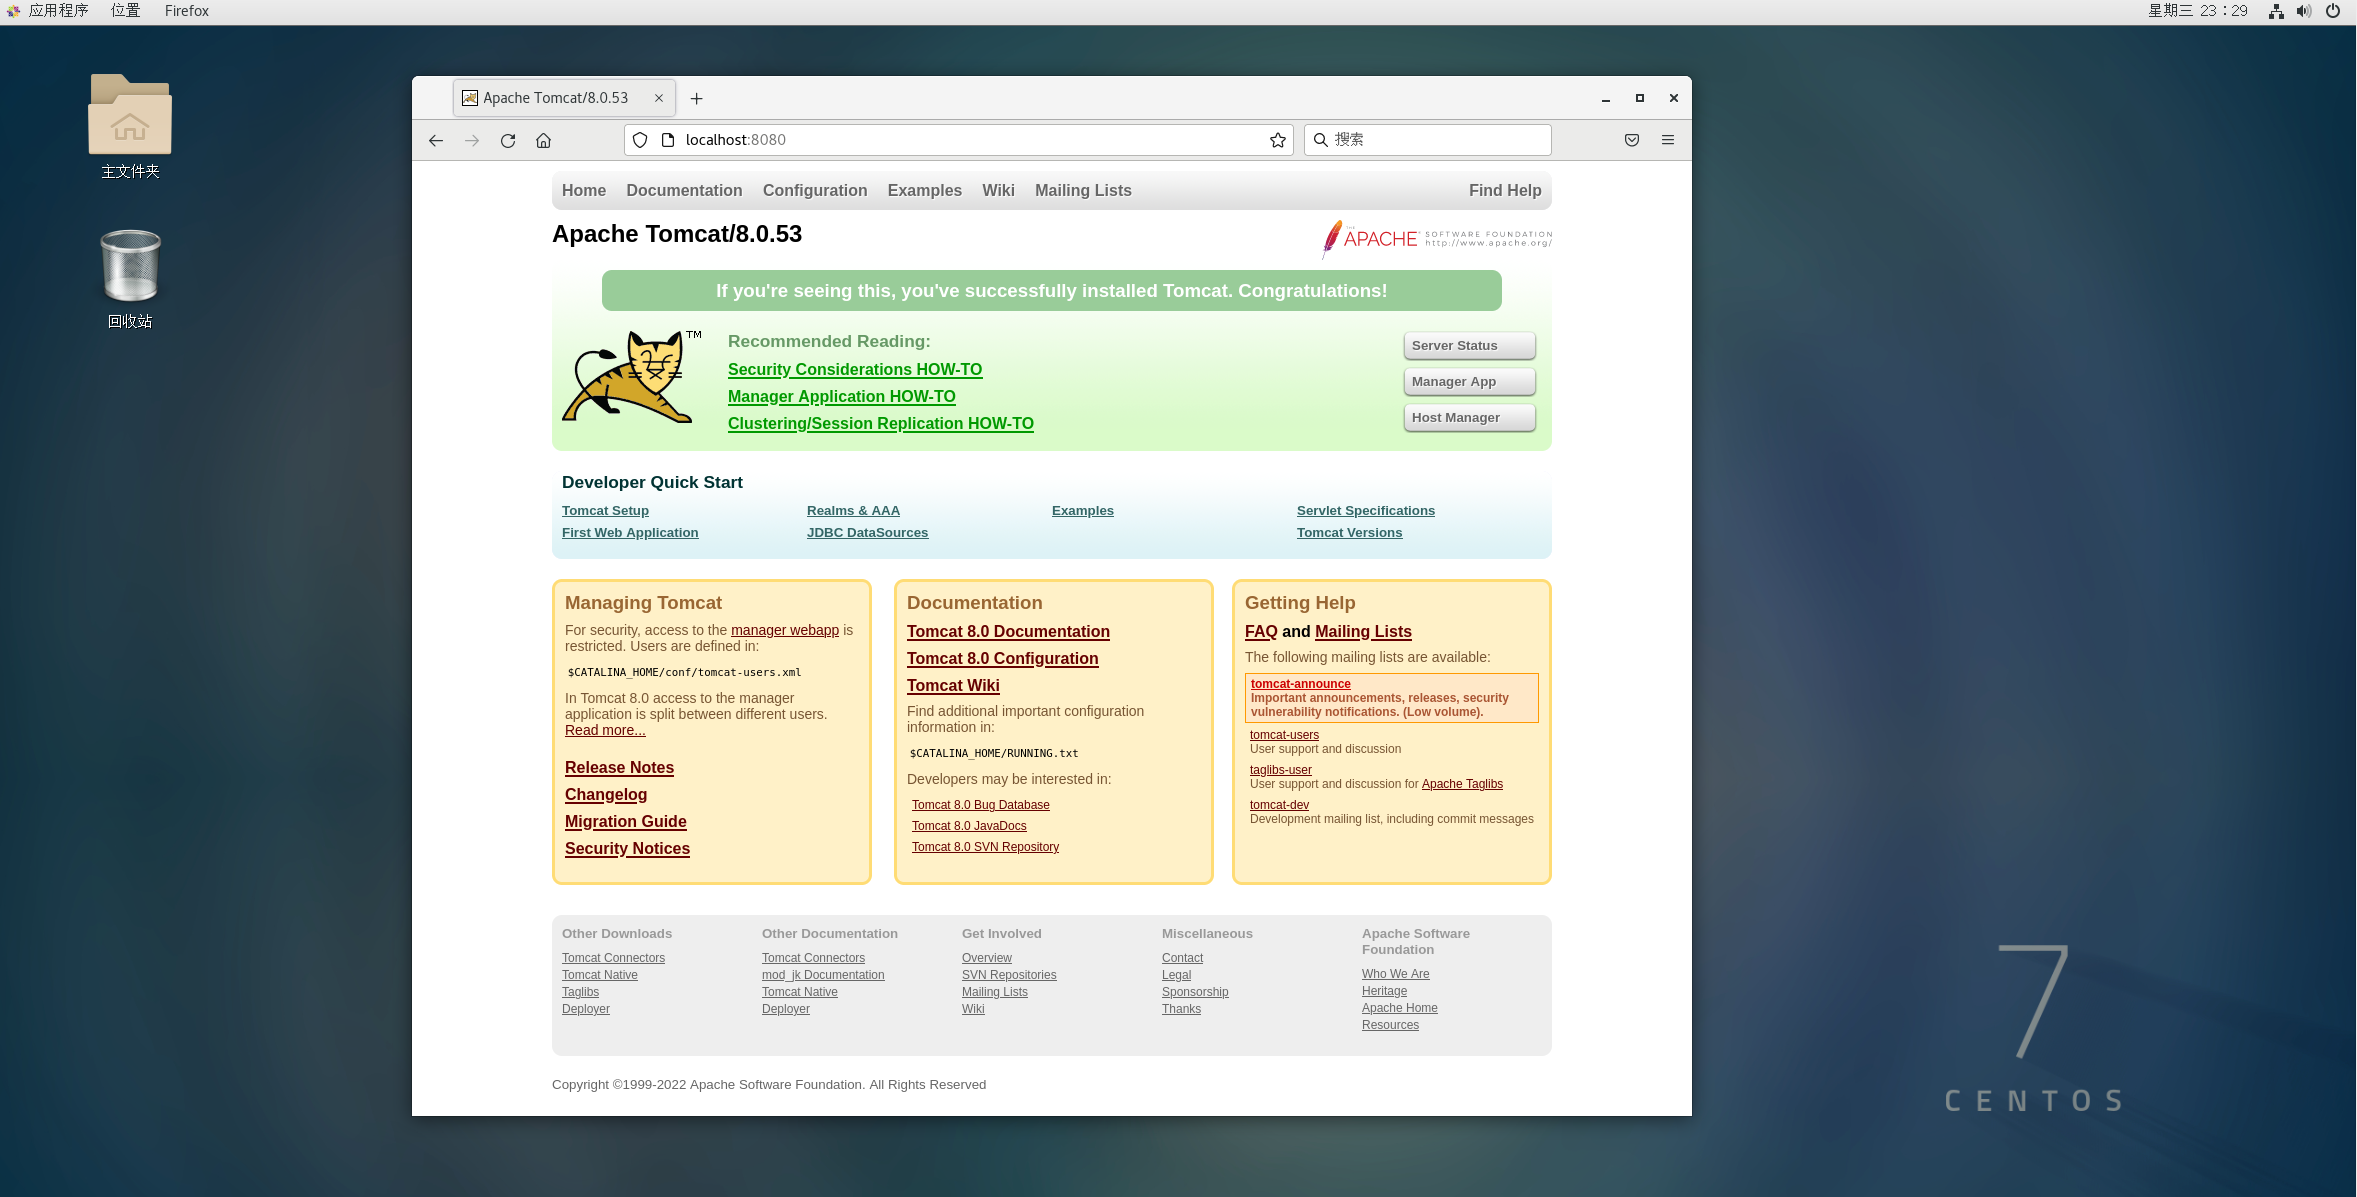Screen dimensions: 2357x1197
Task: Open Security Considerations HOW-TO link
Action: pyautogui.click(x=855, y=370)
